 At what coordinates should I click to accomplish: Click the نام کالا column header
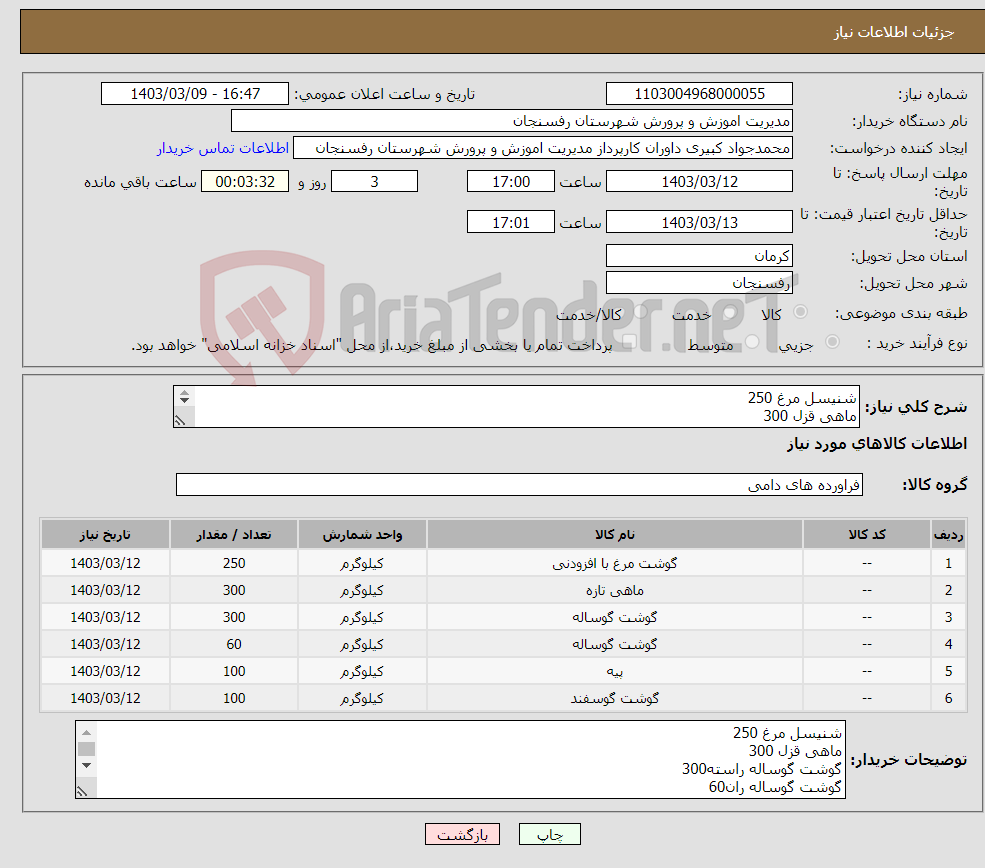tap(614, 534)
